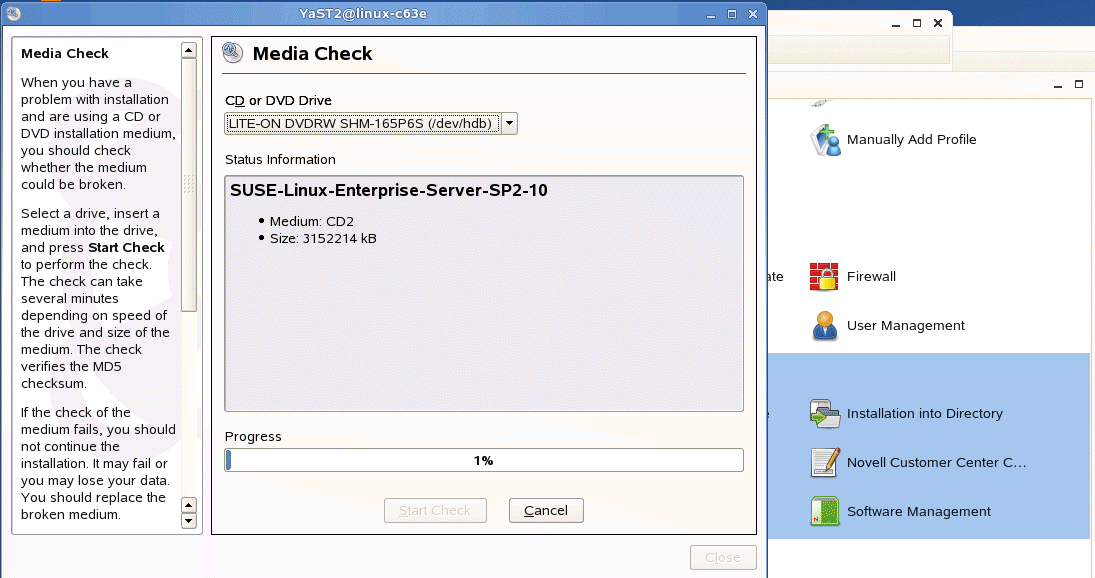This screenshot has height=578, width=1095.
Task: Click the bold Start Check text in help
Action: pyautogui.click(x=126, y=247)
